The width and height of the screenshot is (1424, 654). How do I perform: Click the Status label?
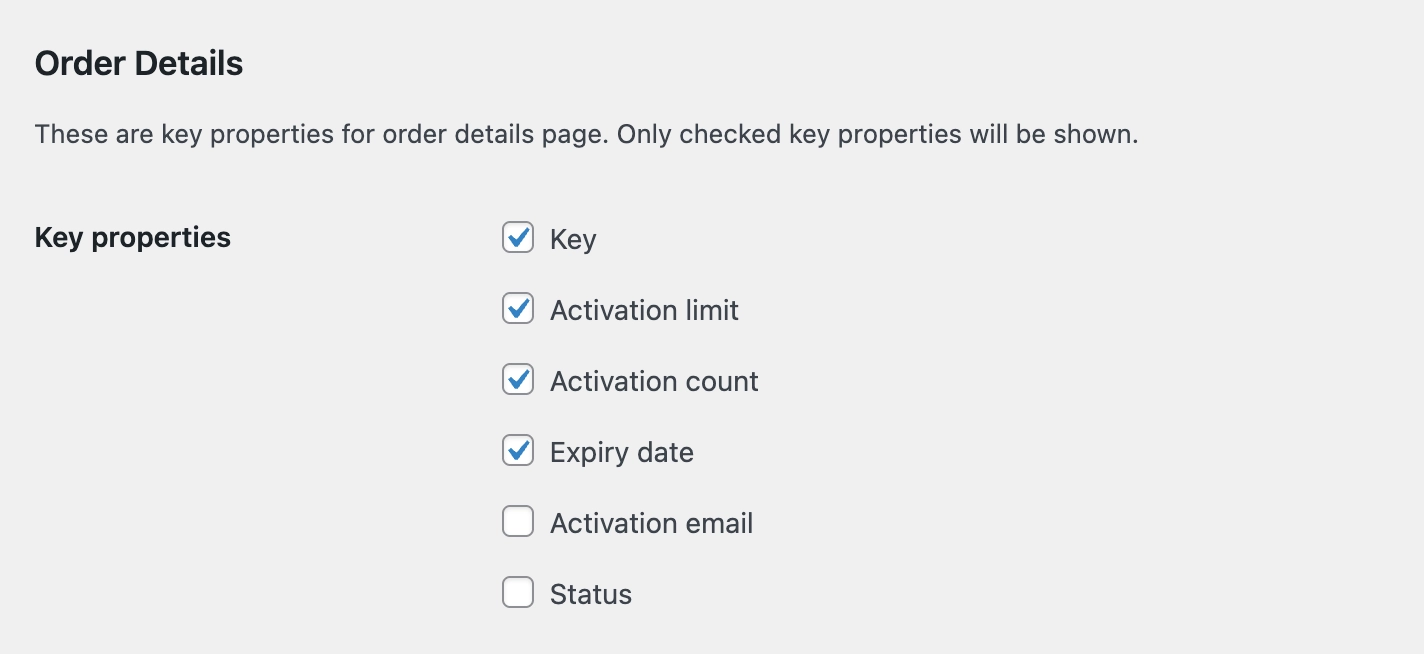[x=590, y=594]
